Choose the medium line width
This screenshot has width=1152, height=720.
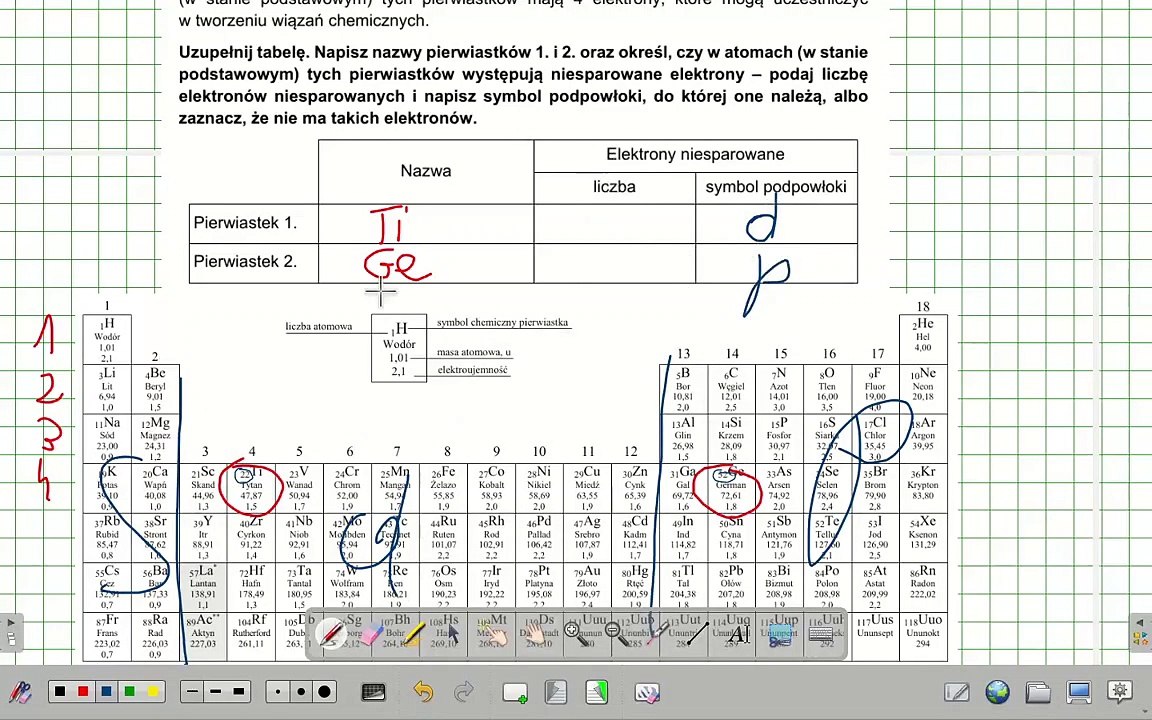click(x=215, y=691)
